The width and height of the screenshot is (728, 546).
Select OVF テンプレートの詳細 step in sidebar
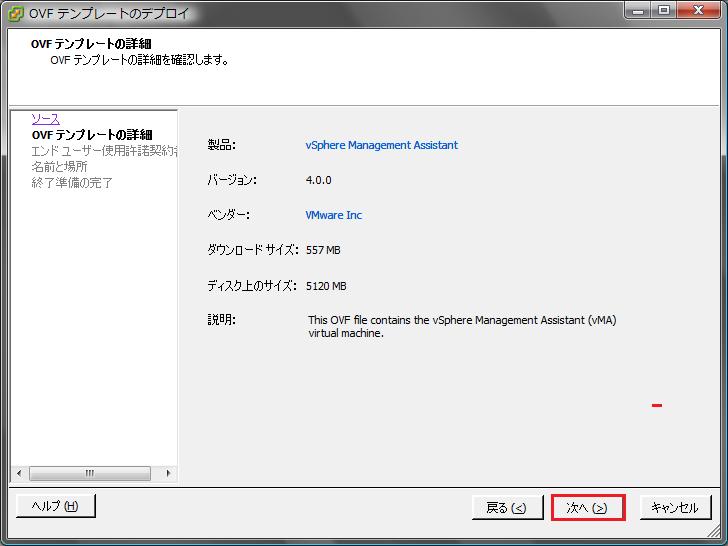[x=92, y=135]
